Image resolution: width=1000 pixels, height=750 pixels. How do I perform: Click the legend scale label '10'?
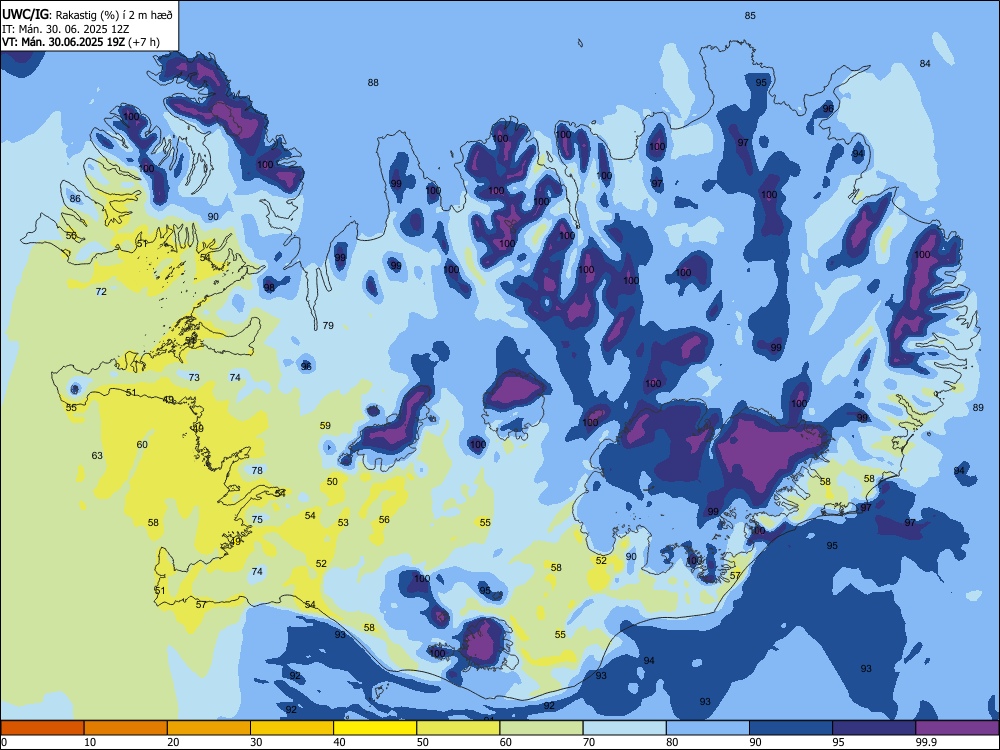point(90,742)
